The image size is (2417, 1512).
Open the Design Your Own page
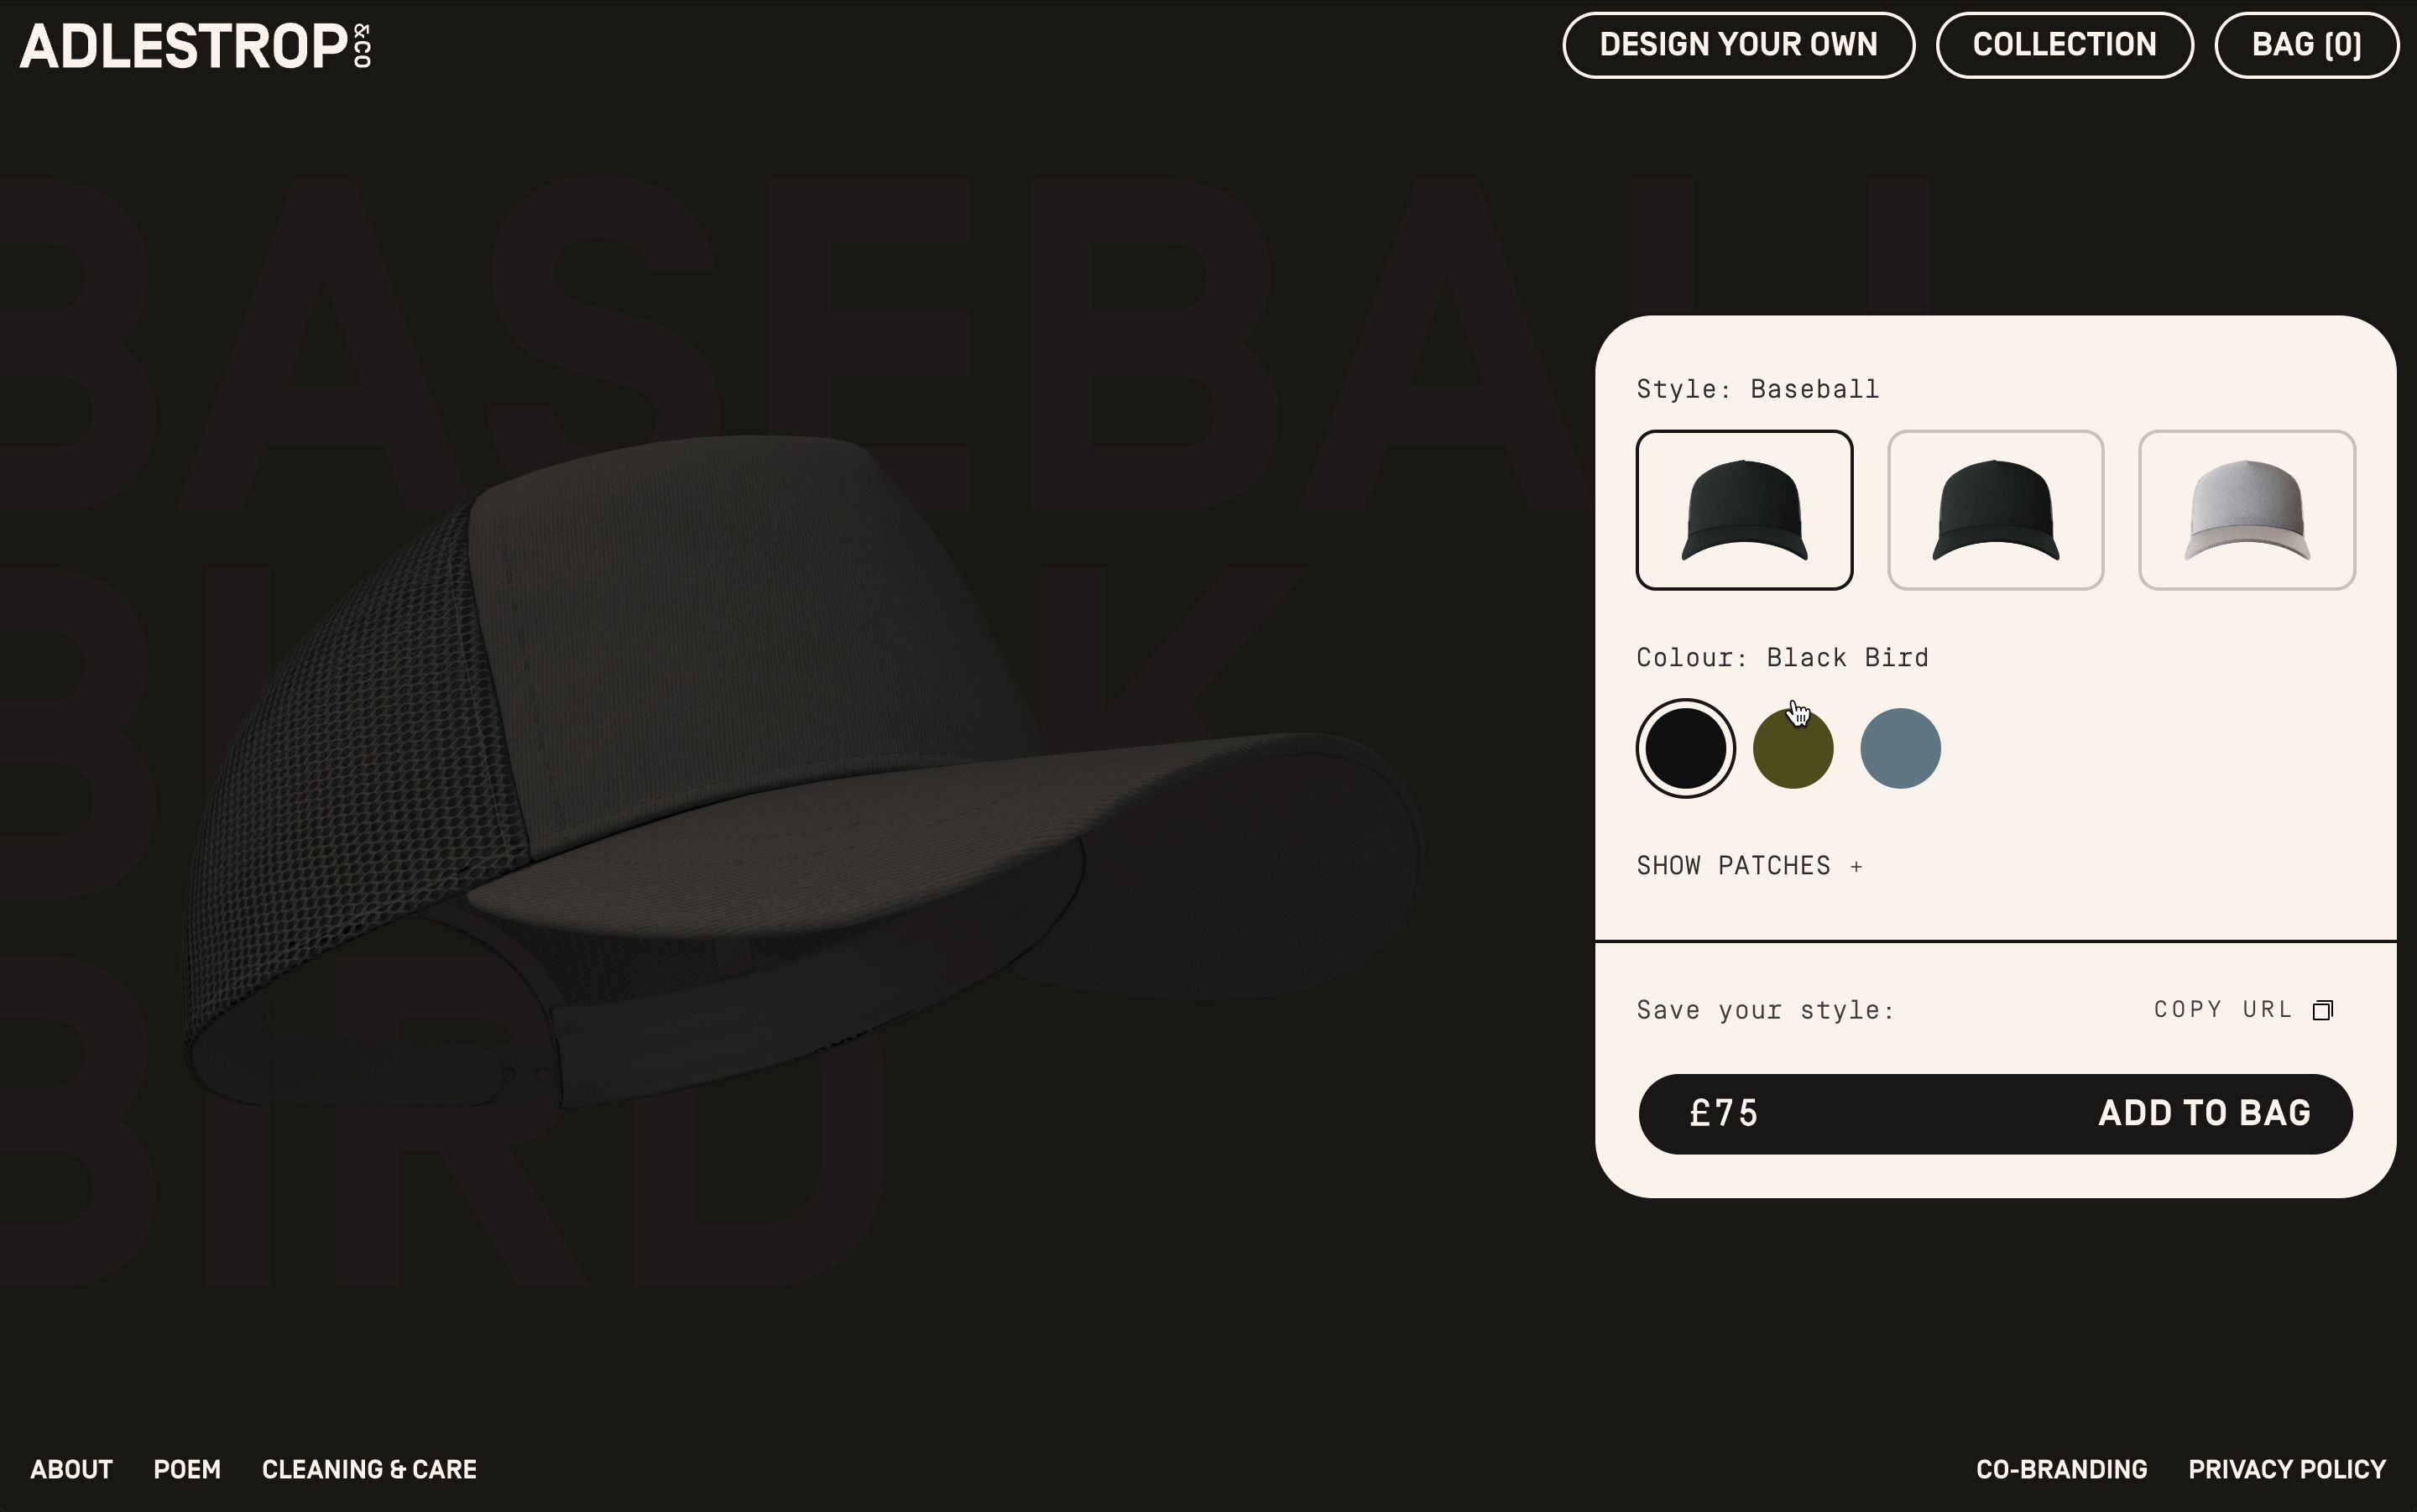1738,45
